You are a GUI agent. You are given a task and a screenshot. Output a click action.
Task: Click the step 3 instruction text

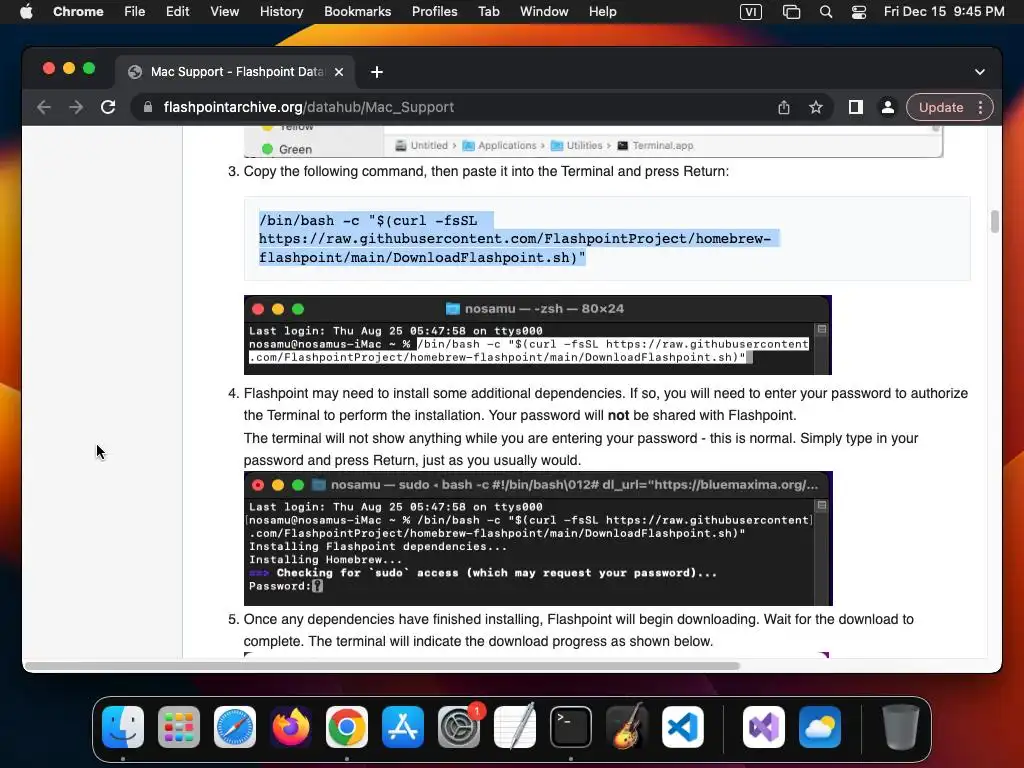[486, 171]
